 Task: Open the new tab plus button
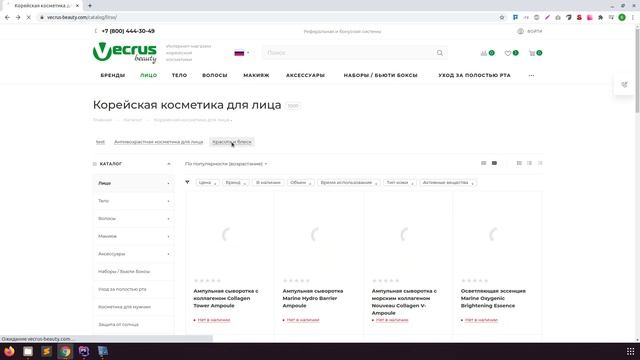(x=90, y=6)
